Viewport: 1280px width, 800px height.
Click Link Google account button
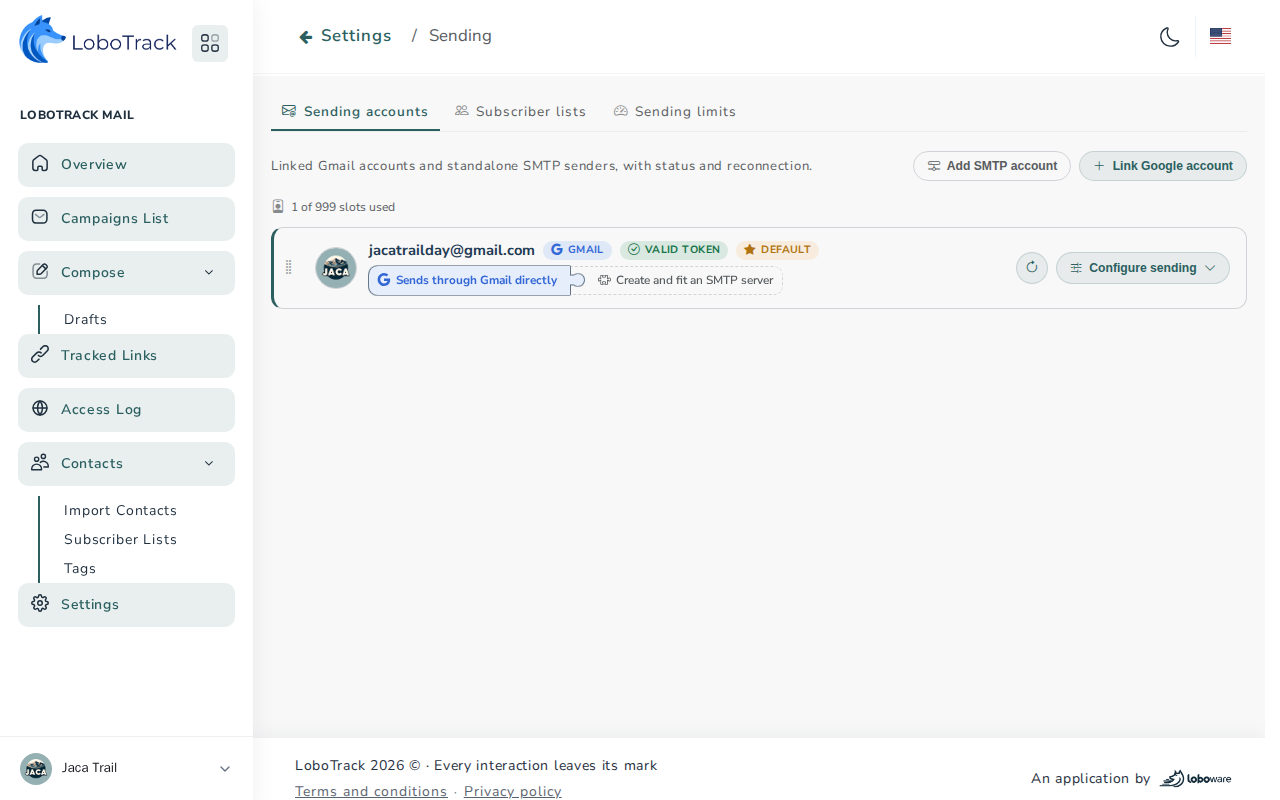coord(1163,166)
